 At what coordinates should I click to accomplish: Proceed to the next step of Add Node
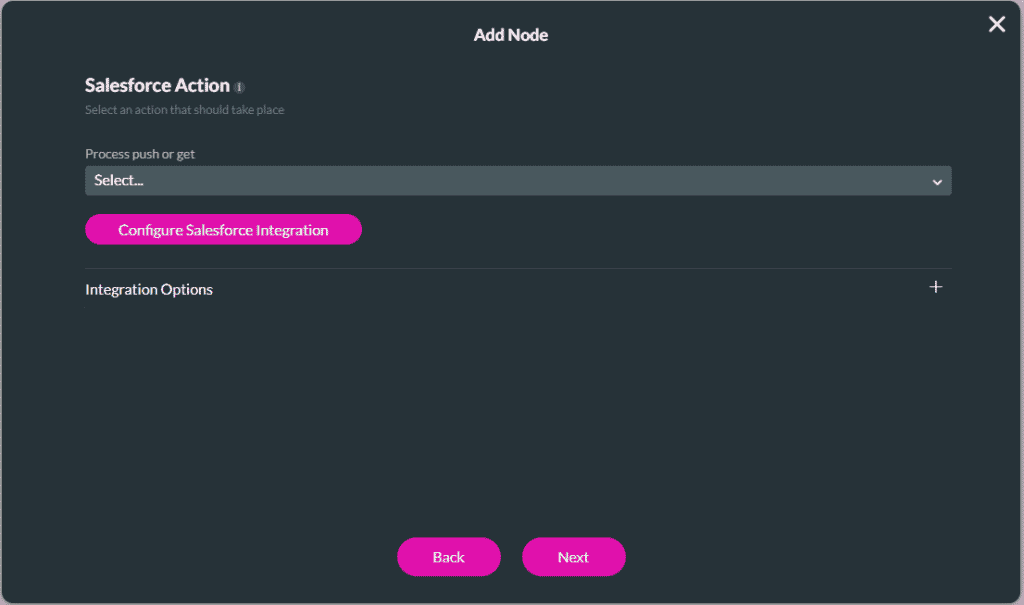[573, 557]
